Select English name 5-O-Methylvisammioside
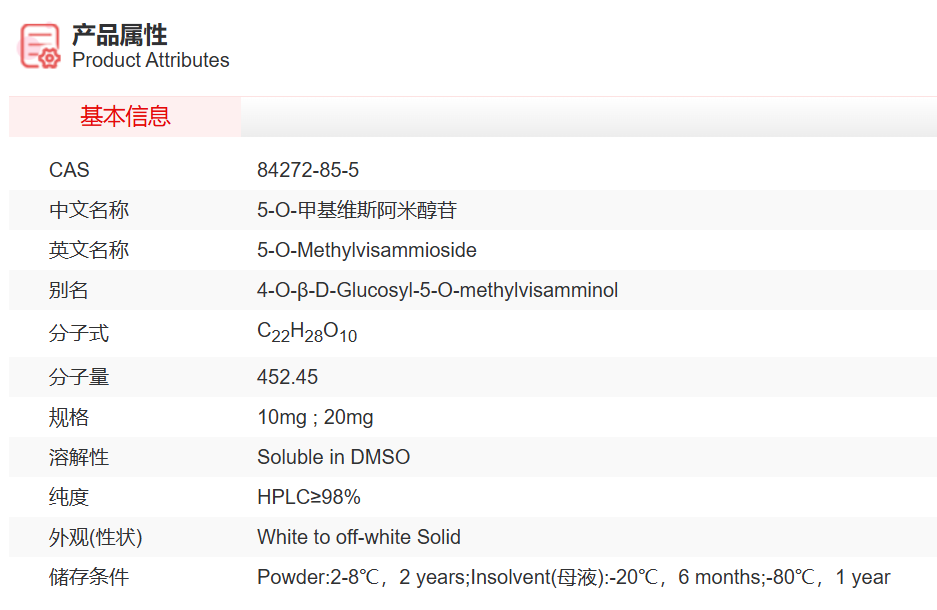937x610 pixels. point(366,251)
